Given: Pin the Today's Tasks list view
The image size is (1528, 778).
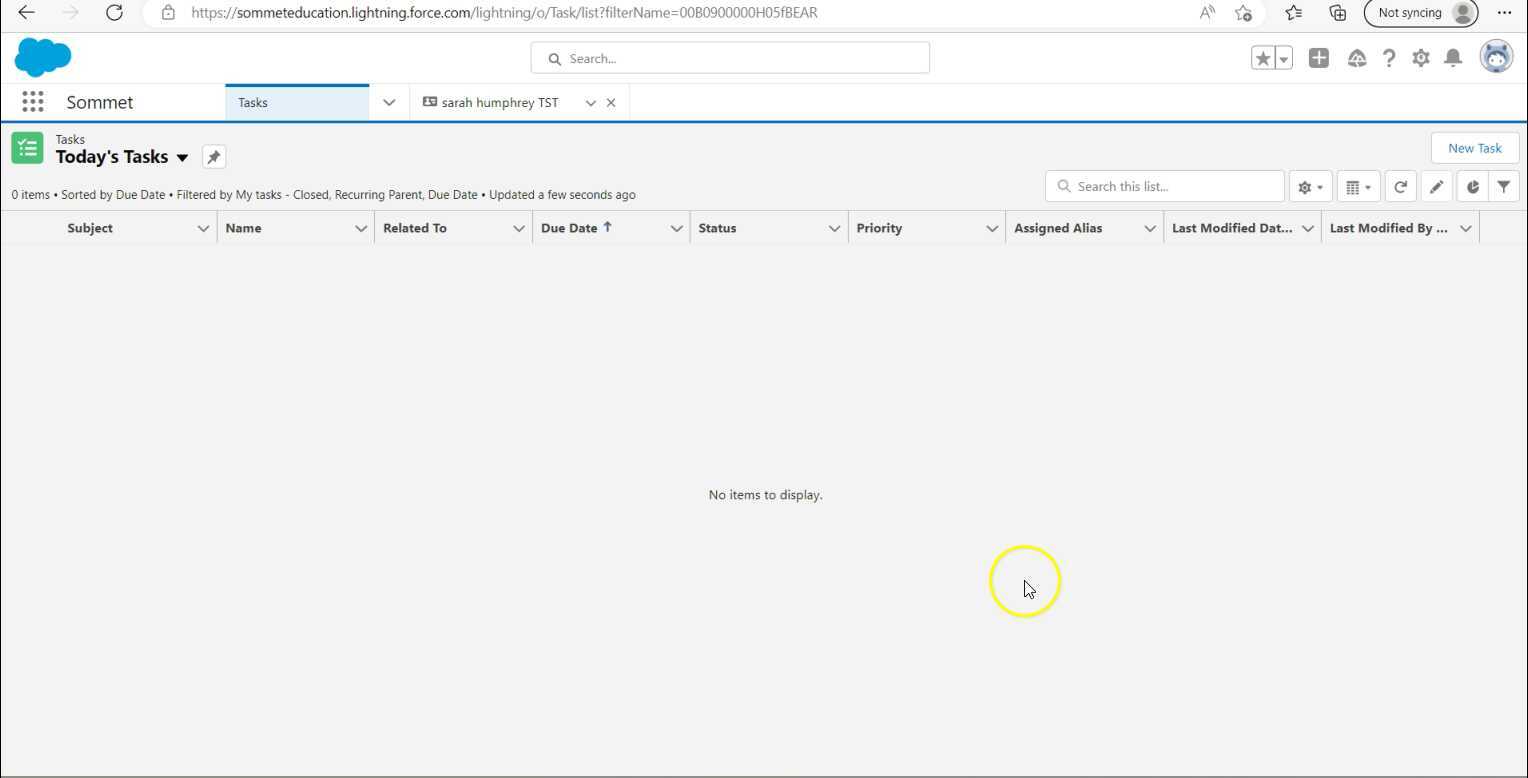Looking at the screenshot, I should pos(213,156).
